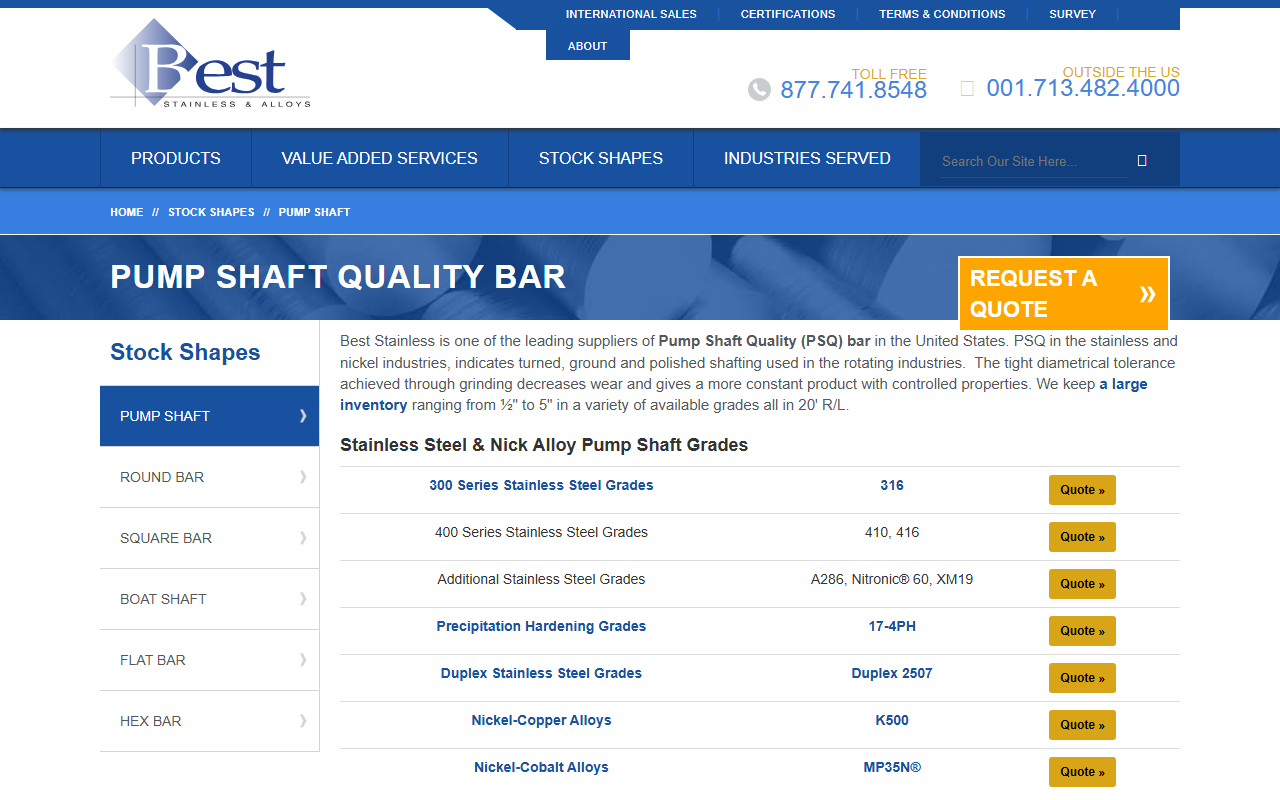Image resolution: width=1280 pixels, height=800 pixels.
Task: Click Quote for Nickel-Cobalt Alloys row
Action: [1082, 772]
